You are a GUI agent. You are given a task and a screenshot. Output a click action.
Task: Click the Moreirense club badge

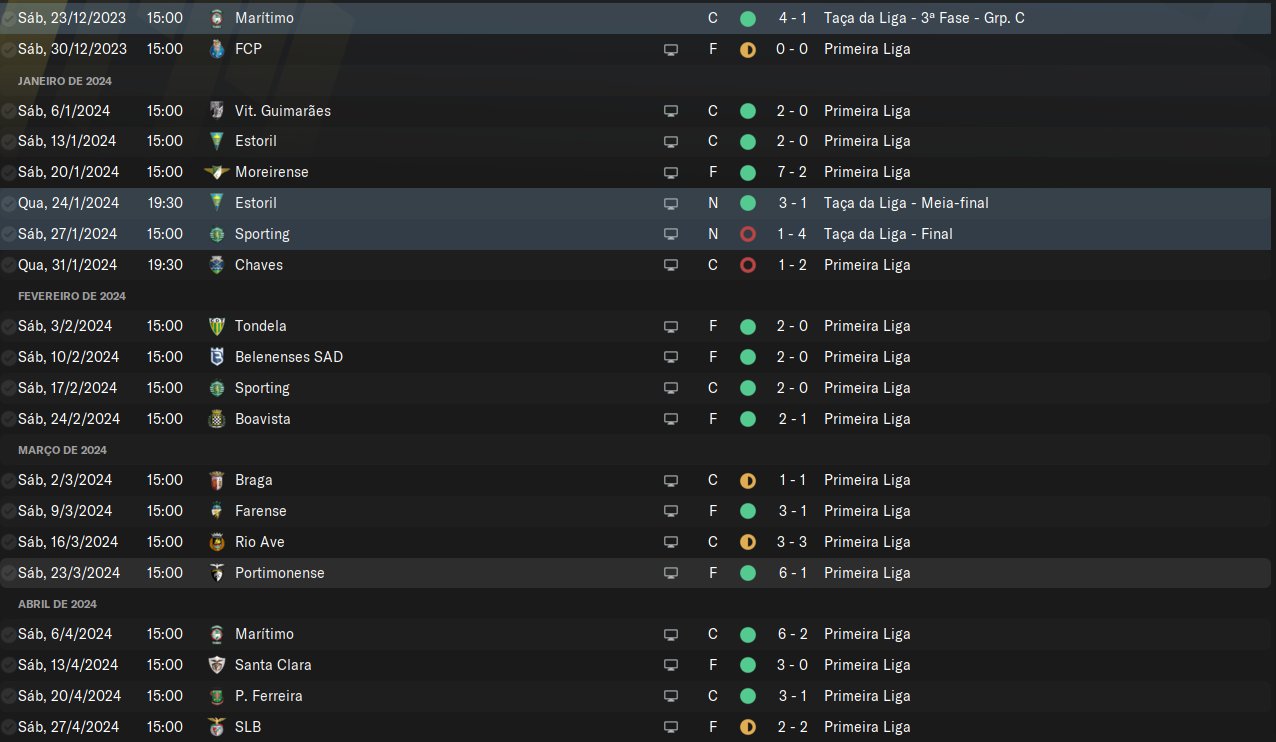(217, 172)
